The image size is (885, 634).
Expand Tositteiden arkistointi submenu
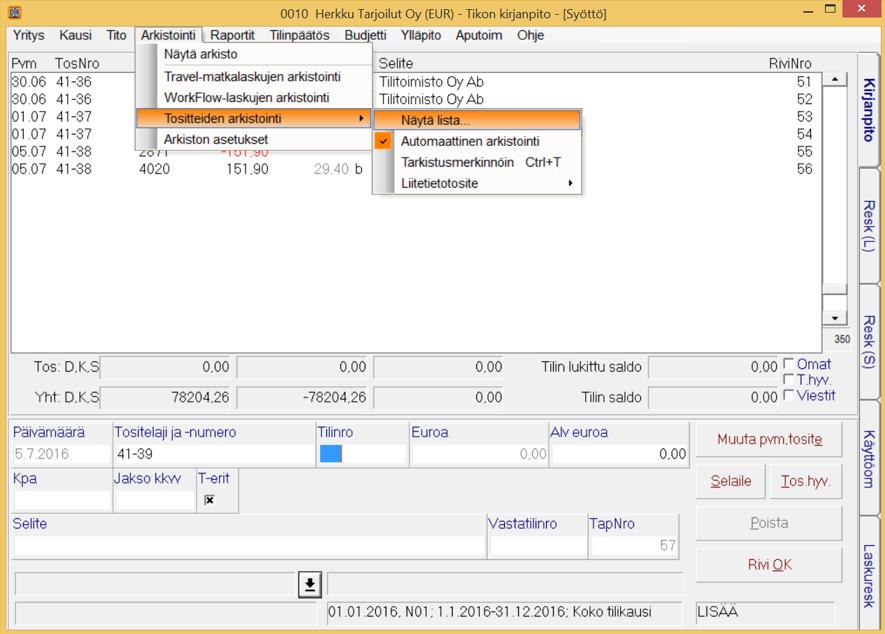(x=253, y=119)
